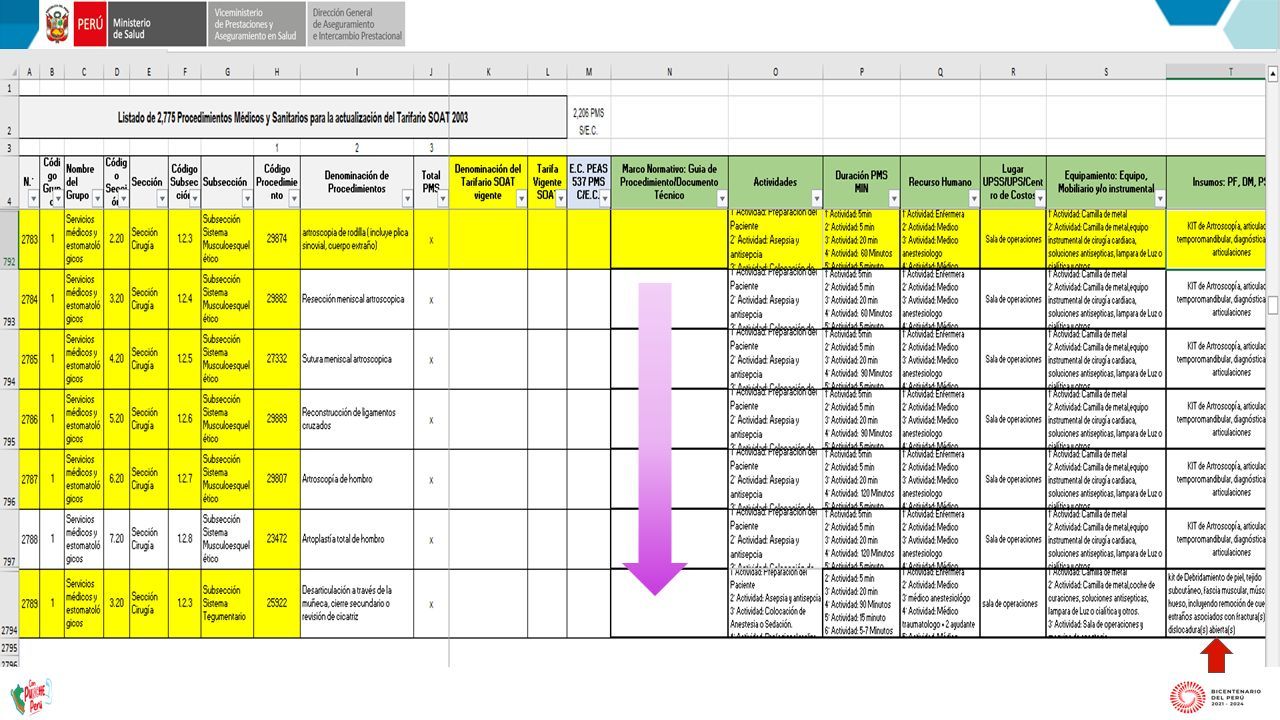Open the Código Subsección filter dropdown
This screenshot has height=720, width=1280.
(194, 199)
